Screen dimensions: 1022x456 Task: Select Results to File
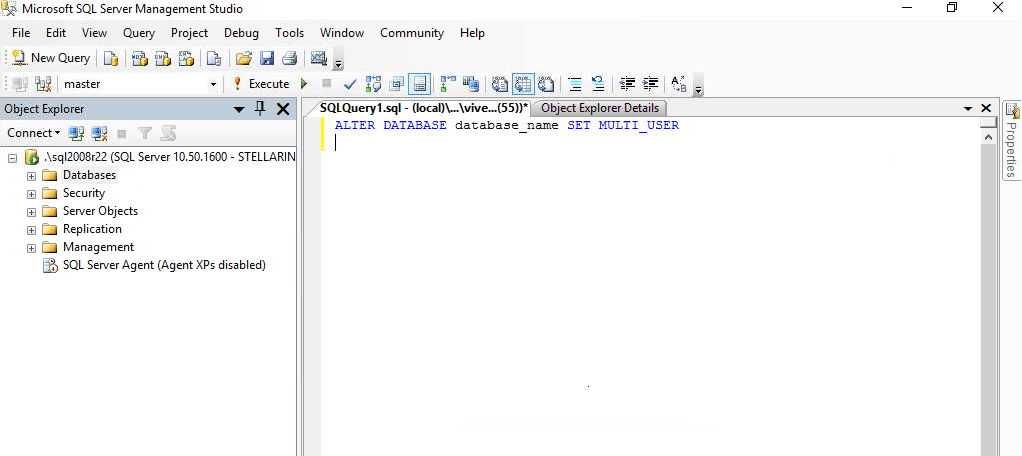[546, 83]
